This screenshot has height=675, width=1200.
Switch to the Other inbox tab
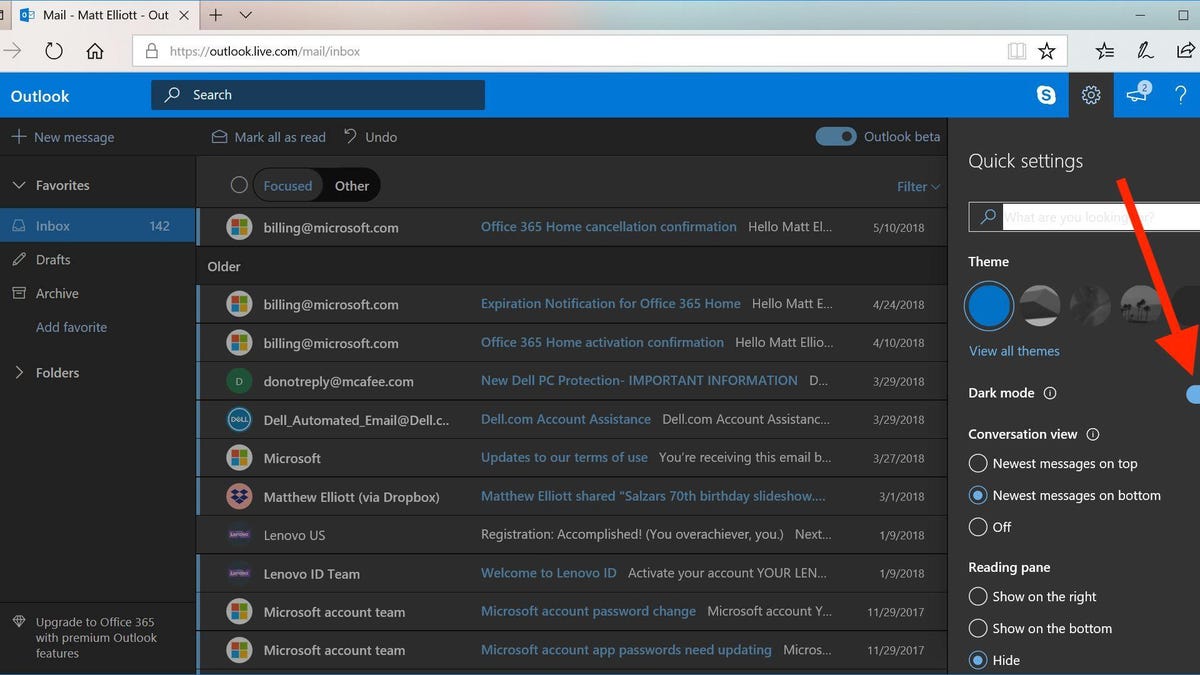point(352,185)
